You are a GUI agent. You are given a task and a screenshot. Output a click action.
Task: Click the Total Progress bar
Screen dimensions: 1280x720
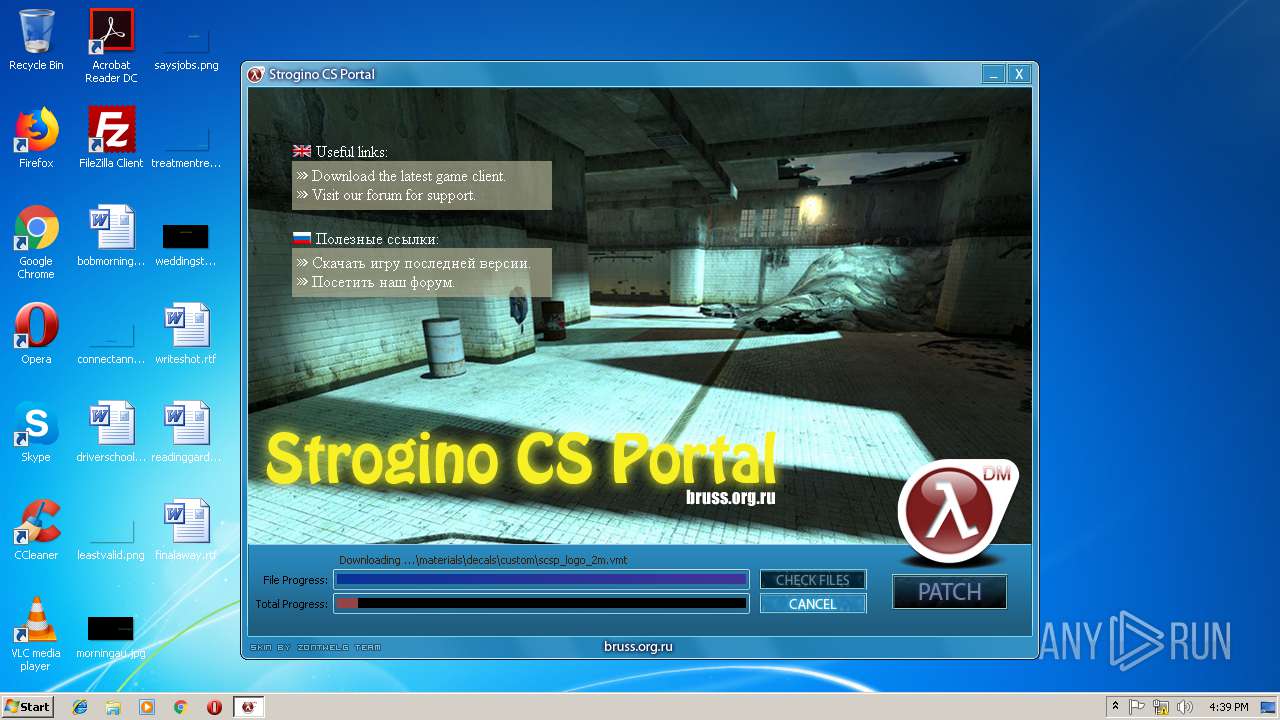point(541,603)
